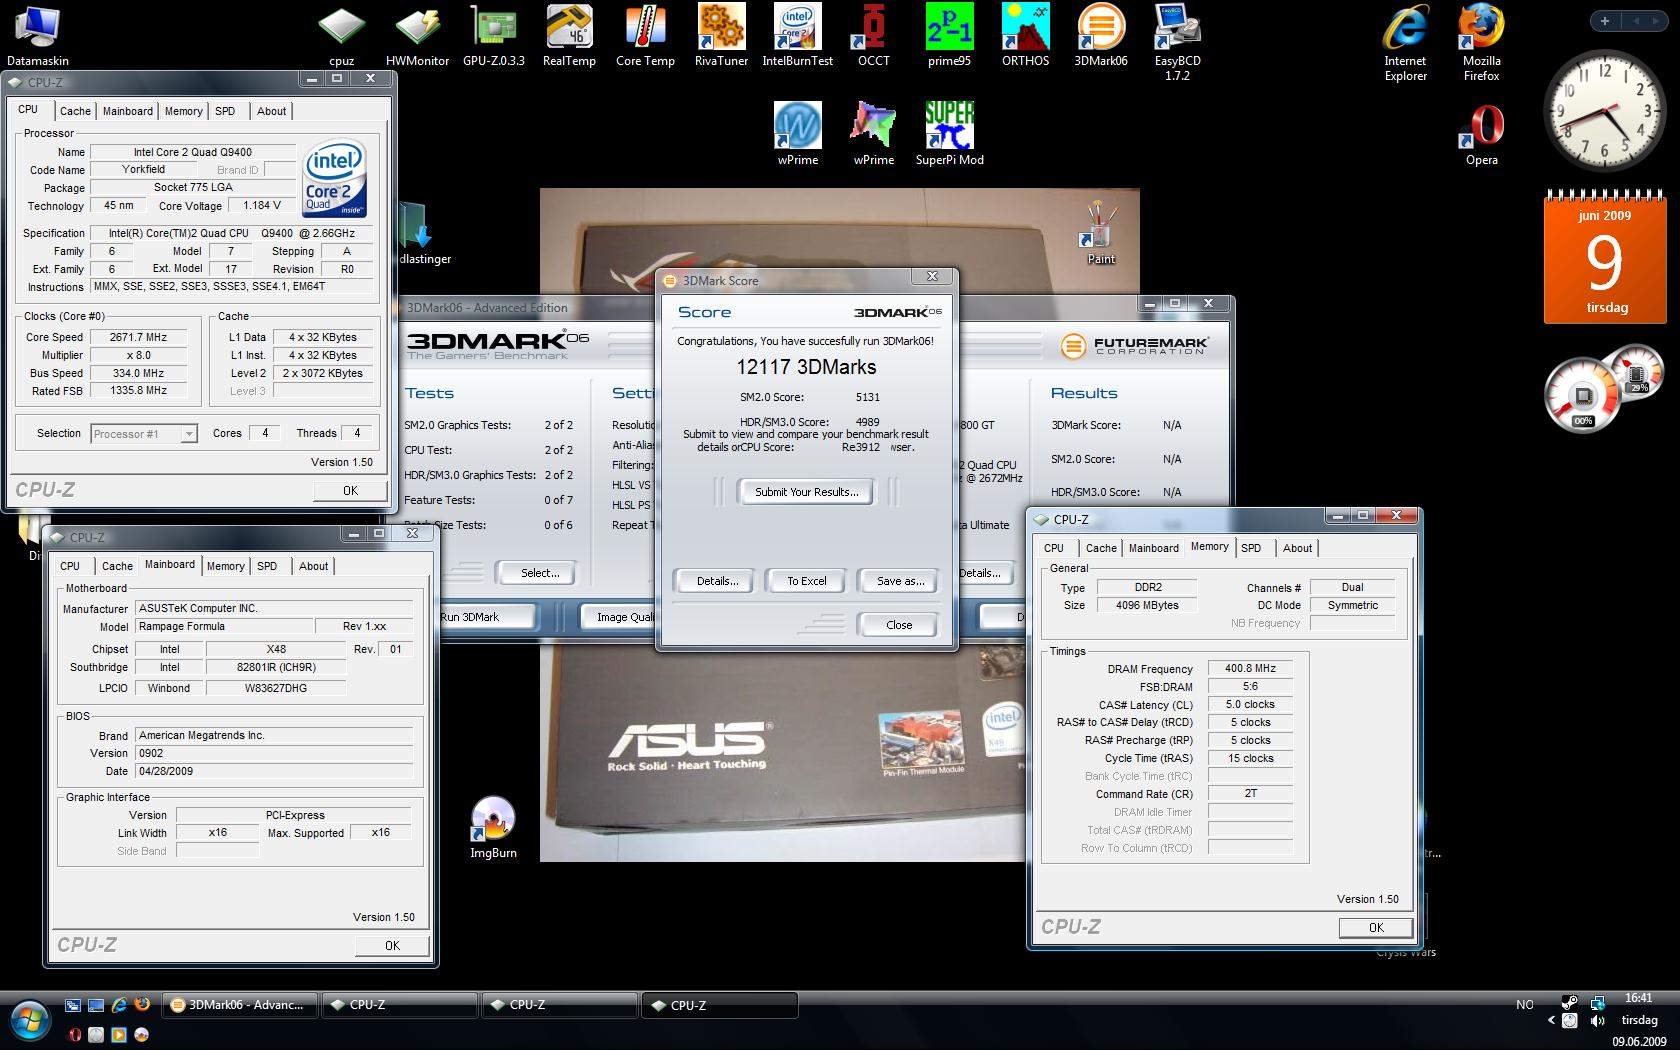Screen dimensions: 1680x1050
Task: Open the cpuz desktop shortcut
Action: click(x=341, y=36)
